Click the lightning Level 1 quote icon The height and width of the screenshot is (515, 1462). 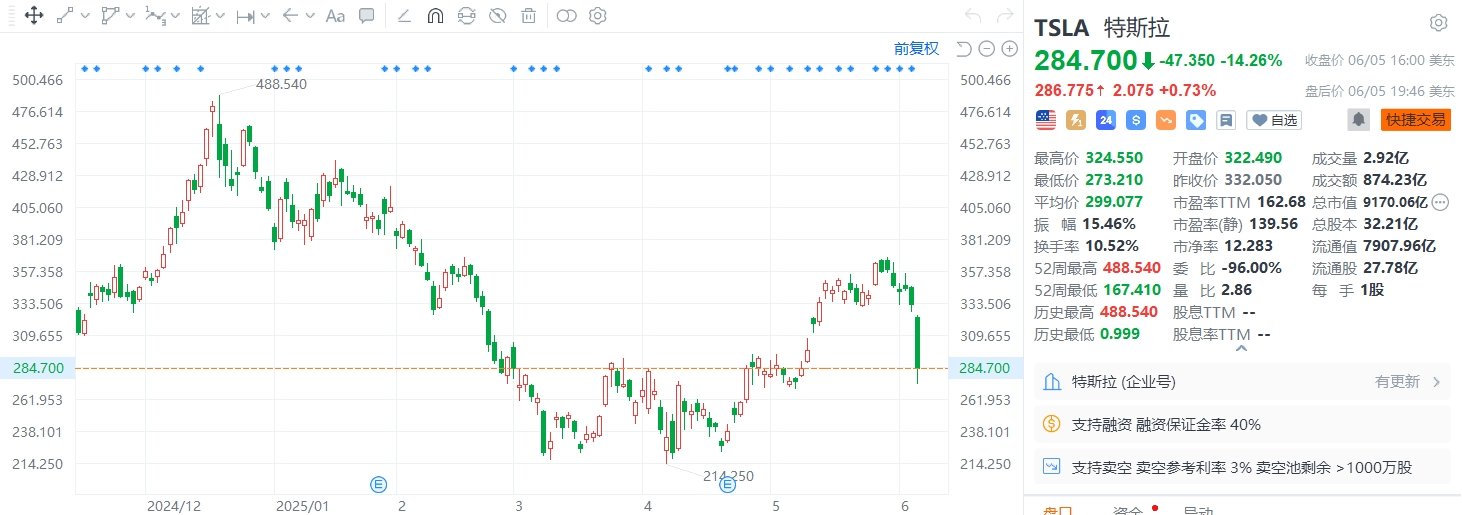[1076, 120]
